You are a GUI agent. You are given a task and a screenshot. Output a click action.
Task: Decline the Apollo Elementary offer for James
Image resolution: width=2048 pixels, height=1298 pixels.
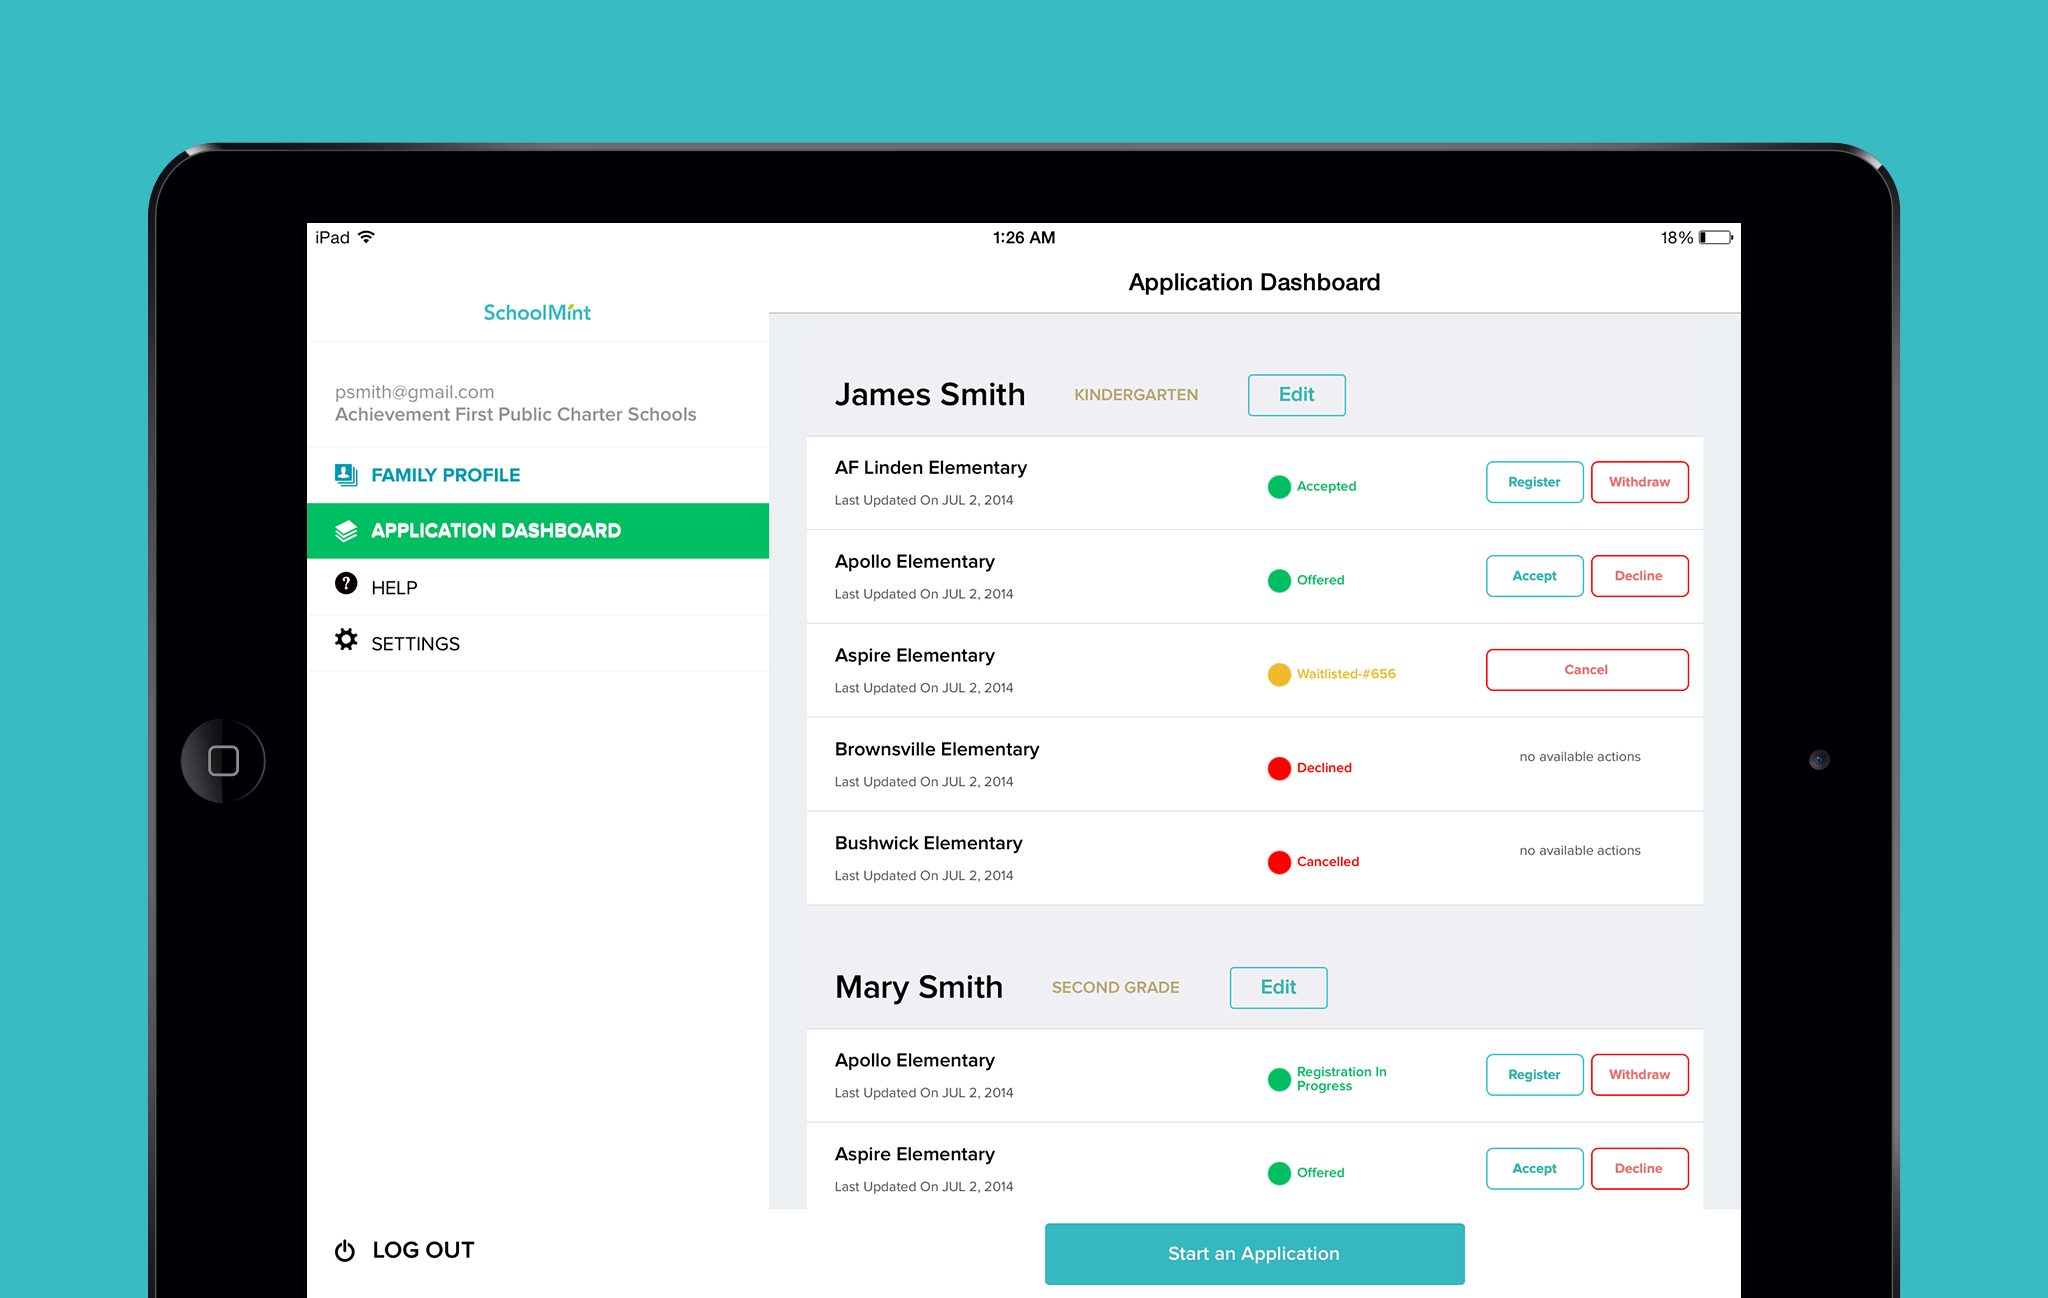(x=1639, y=576)
